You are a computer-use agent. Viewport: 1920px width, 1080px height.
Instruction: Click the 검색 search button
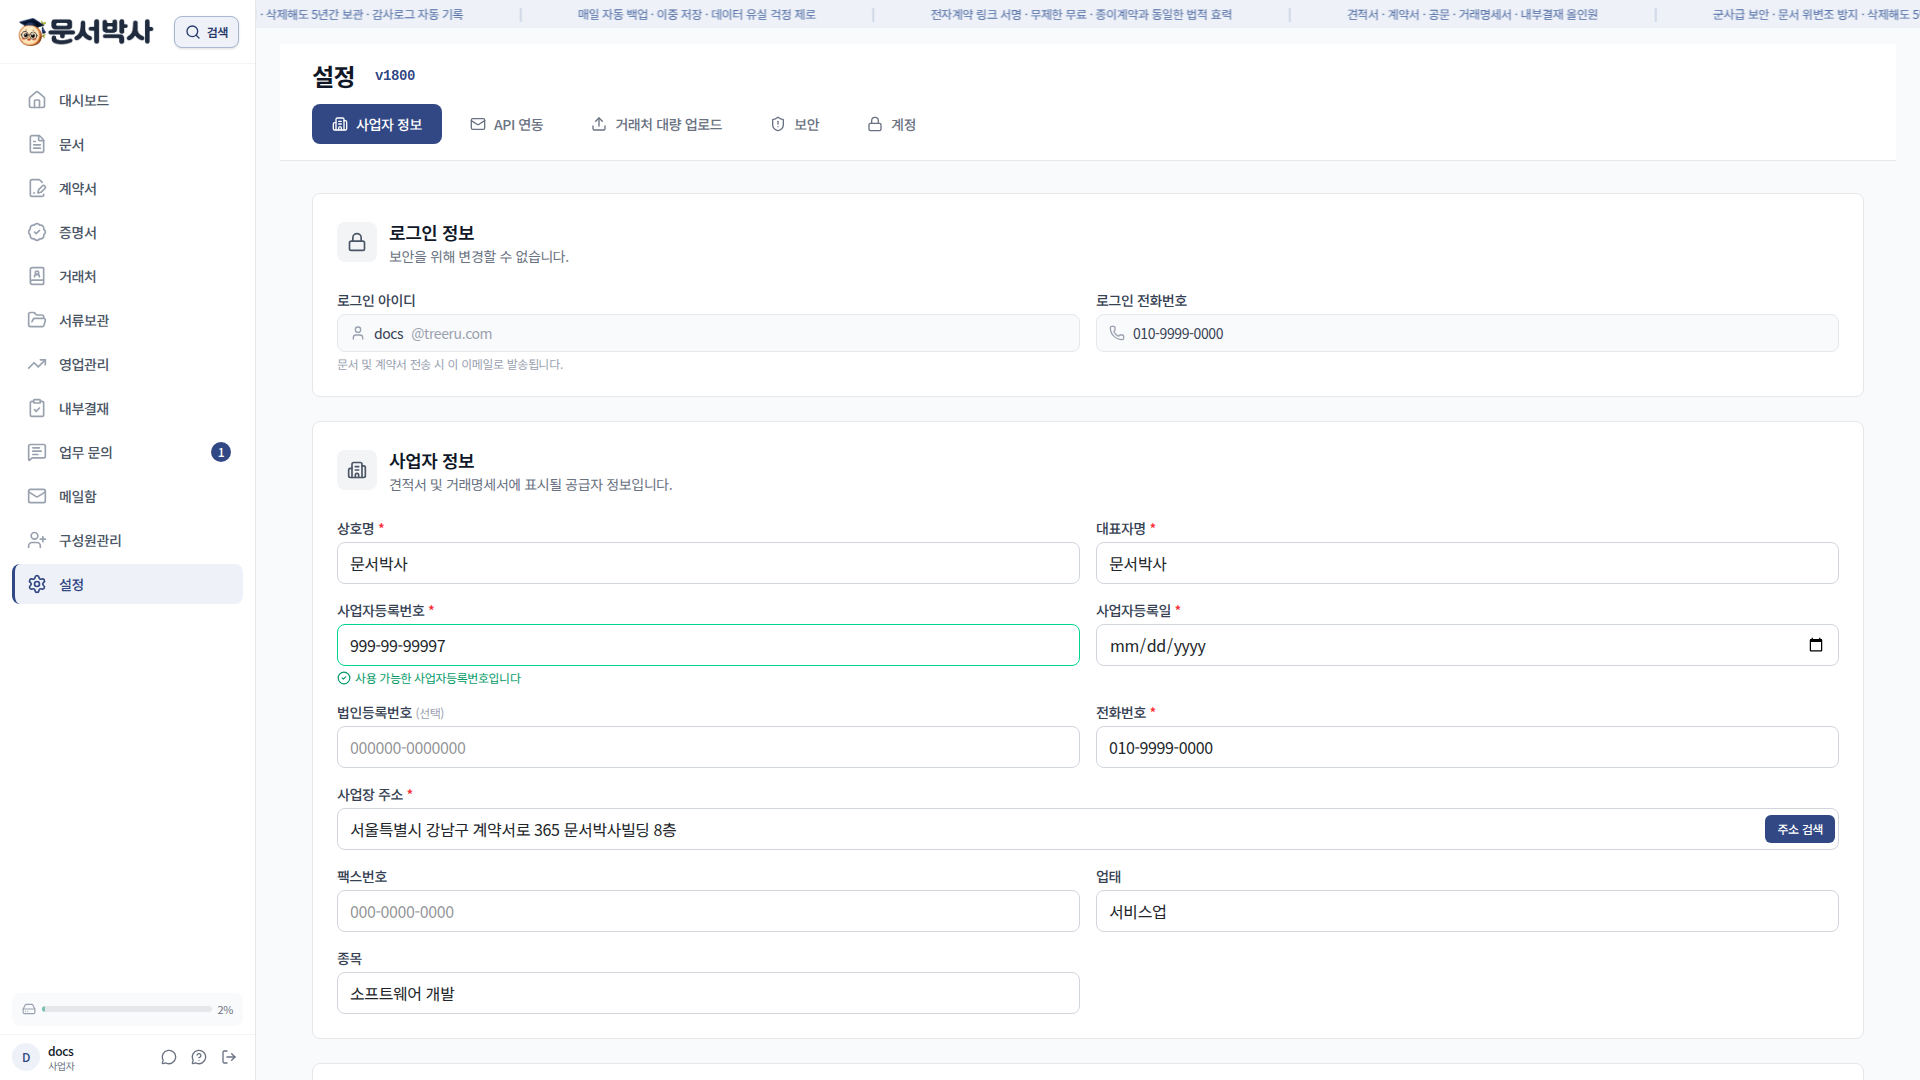[x=206, y=32]
